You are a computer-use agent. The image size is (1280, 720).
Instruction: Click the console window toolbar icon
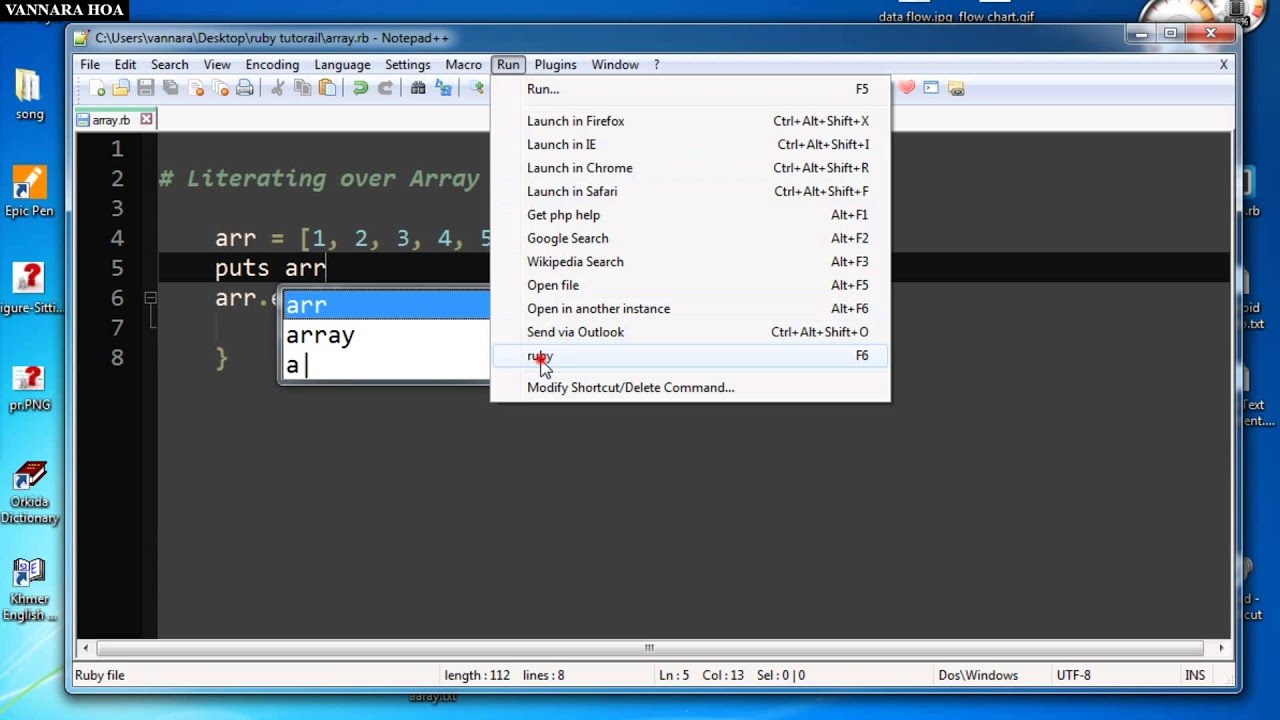coord(931,89)
